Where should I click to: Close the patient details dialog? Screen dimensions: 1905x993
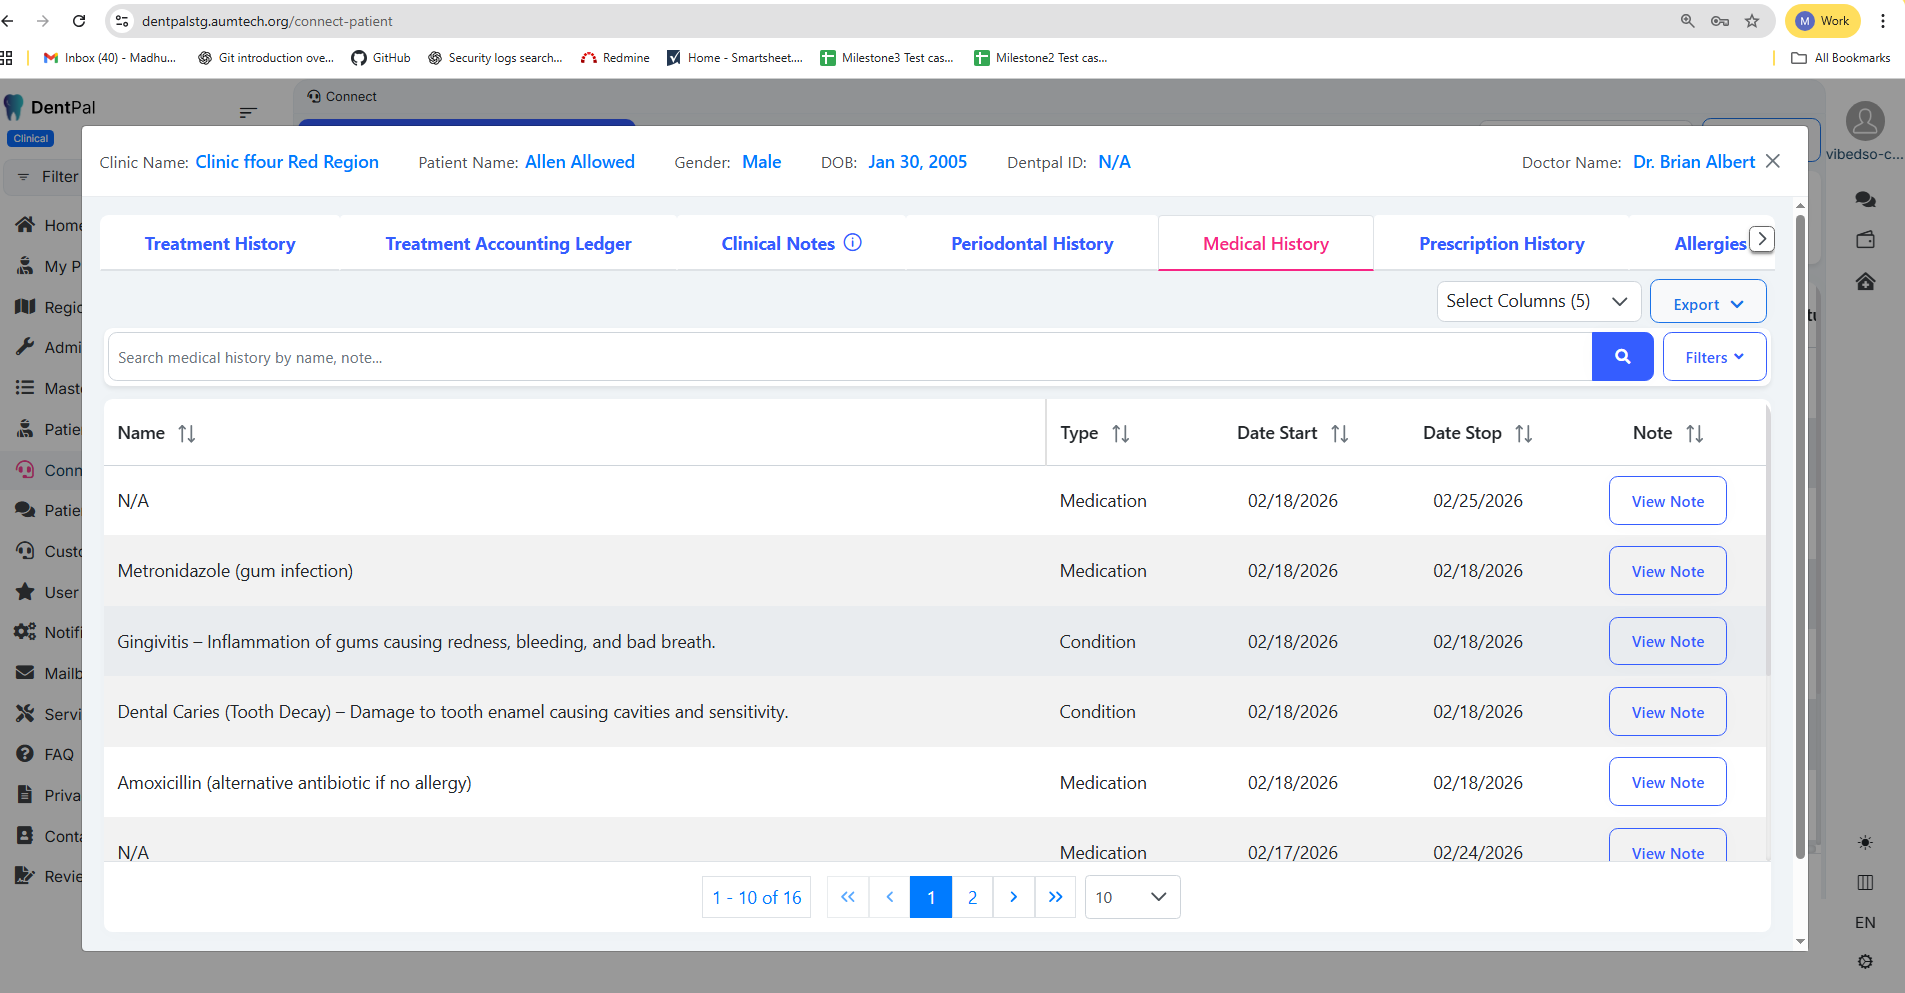coord(1773,161)
